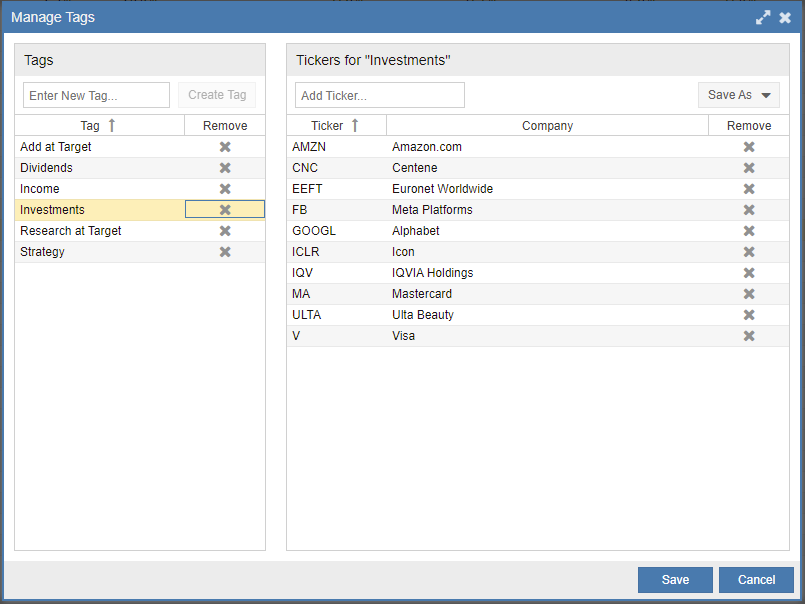The image size is (805, 604).
Task: Click the Alphabet company cell
Action: point(547,231)
